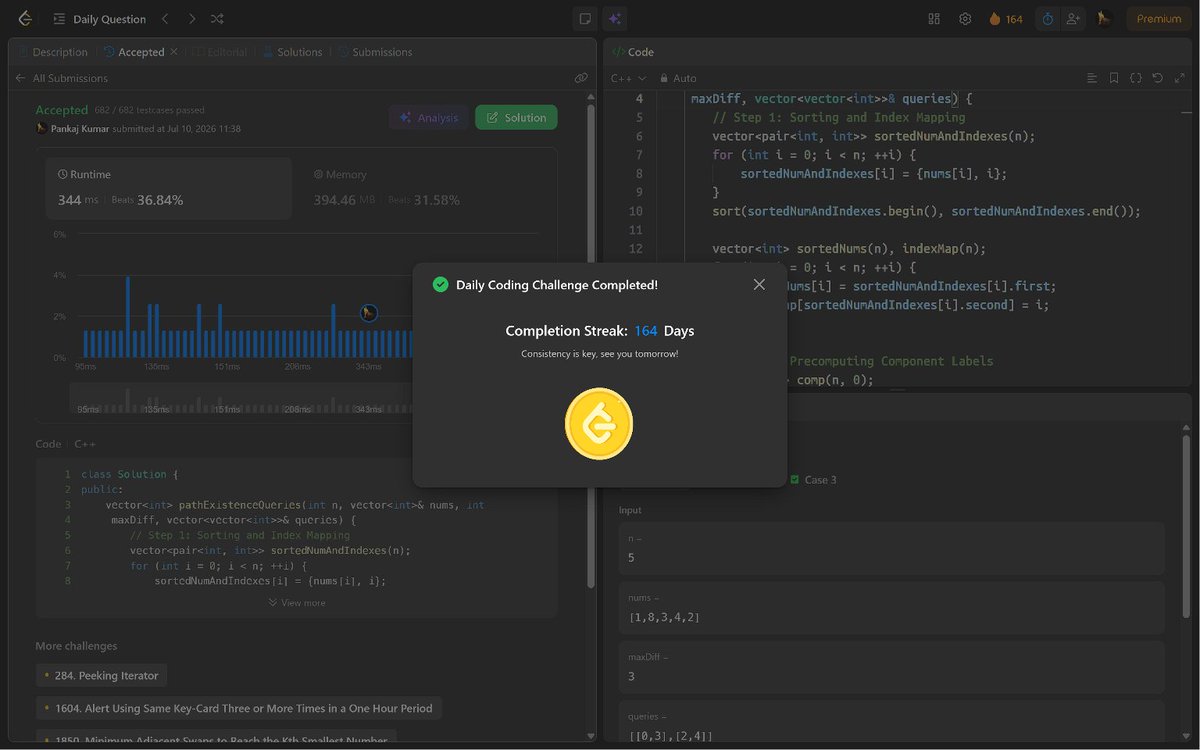Switch to the Editorial tab

click(x=220, y=52)
